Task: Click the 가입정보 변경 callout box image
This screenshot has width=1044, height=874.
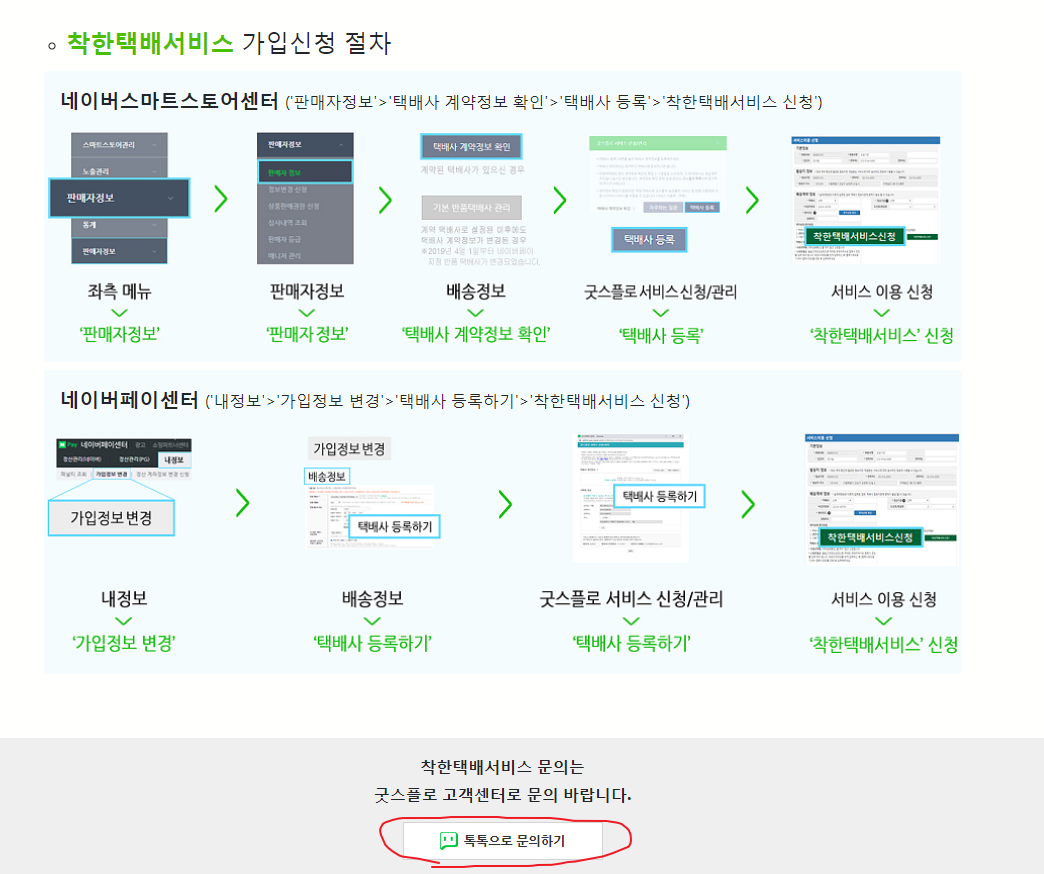Action: 111,518
